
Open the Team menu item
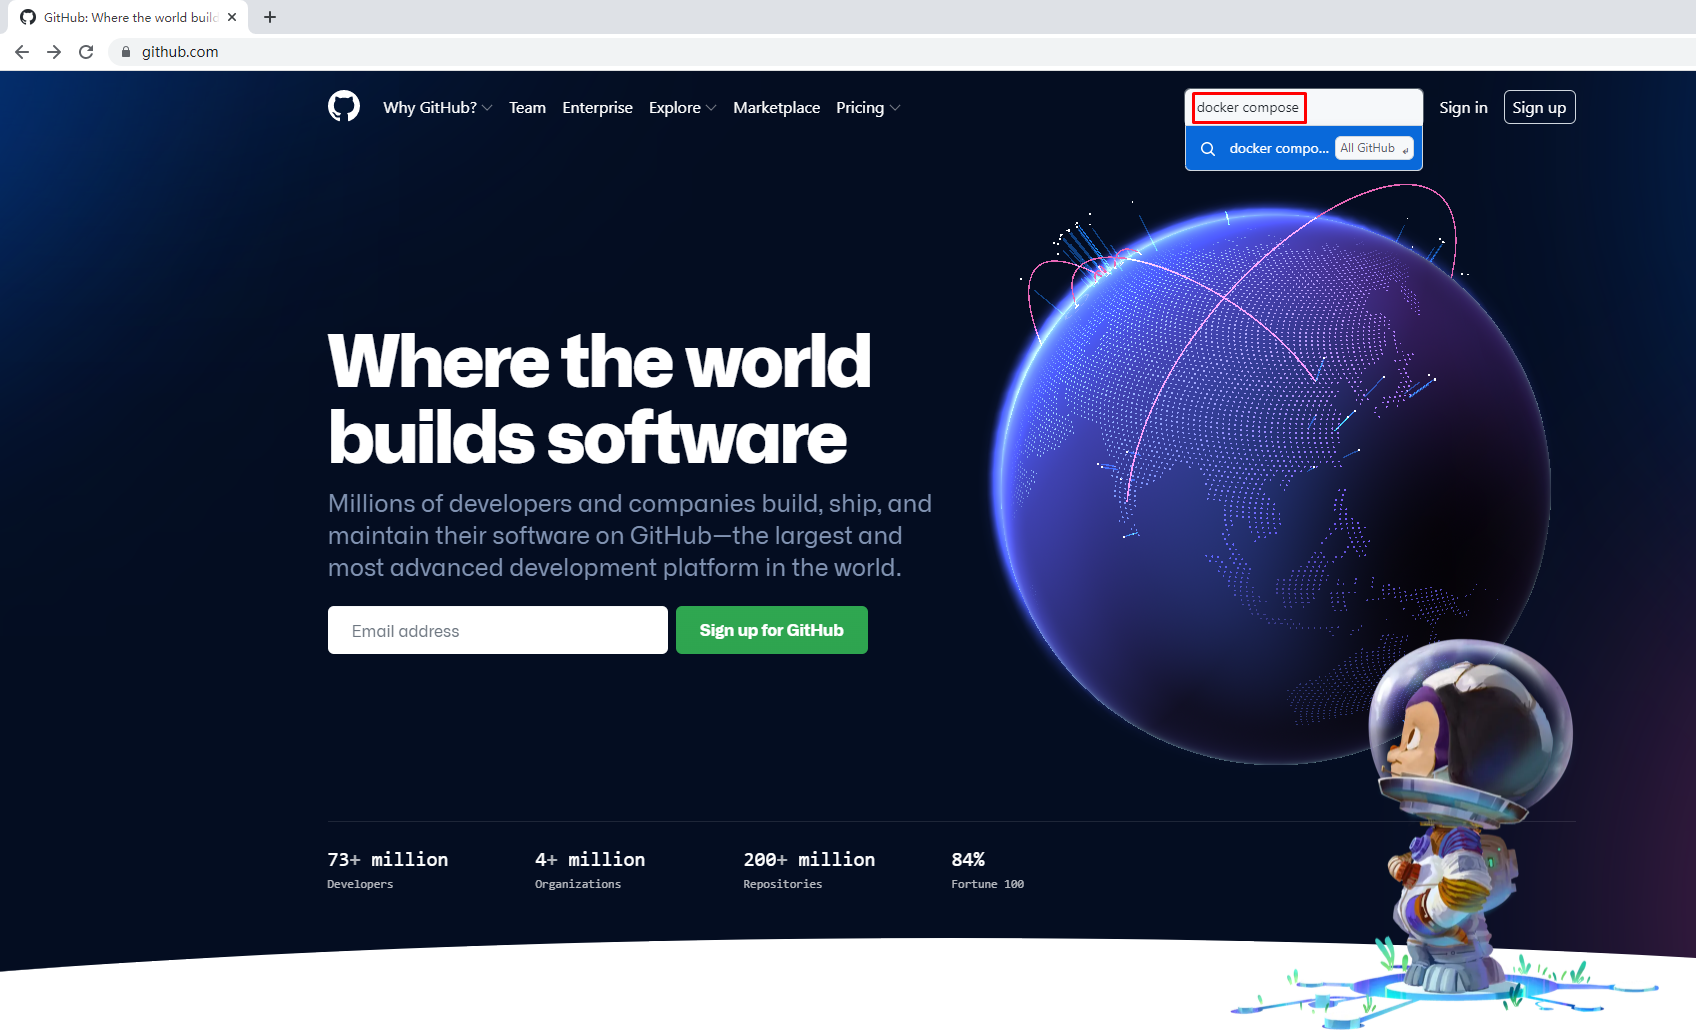coord(527,107)
